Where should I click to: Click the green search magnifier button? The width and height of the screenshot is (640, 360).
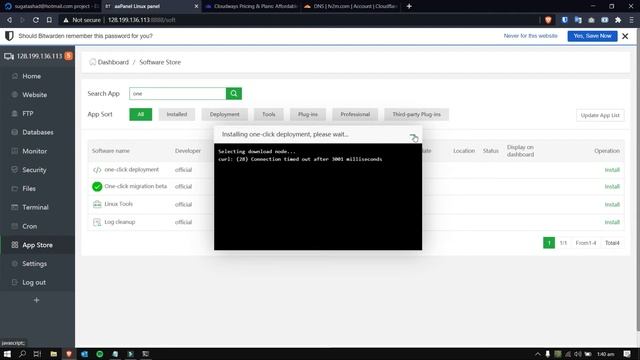234,93
